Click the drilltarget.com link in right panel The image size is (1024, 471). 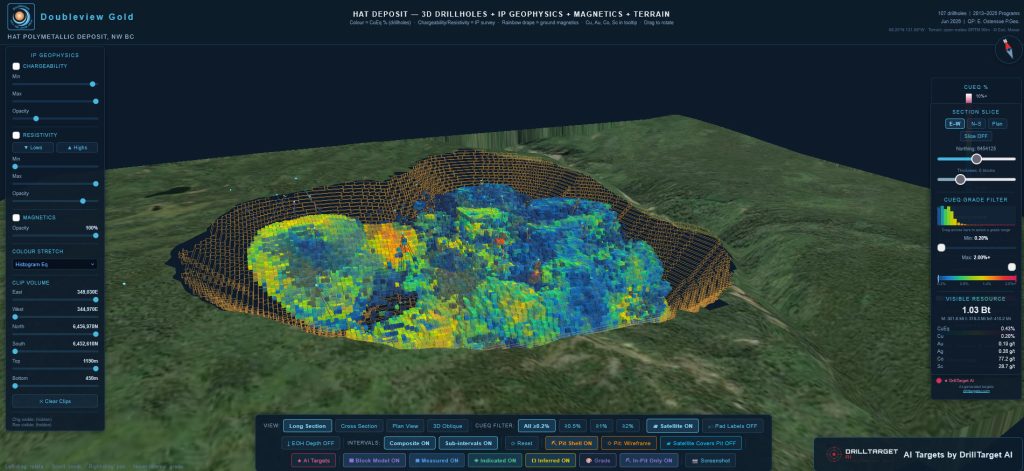coord(976,391)
